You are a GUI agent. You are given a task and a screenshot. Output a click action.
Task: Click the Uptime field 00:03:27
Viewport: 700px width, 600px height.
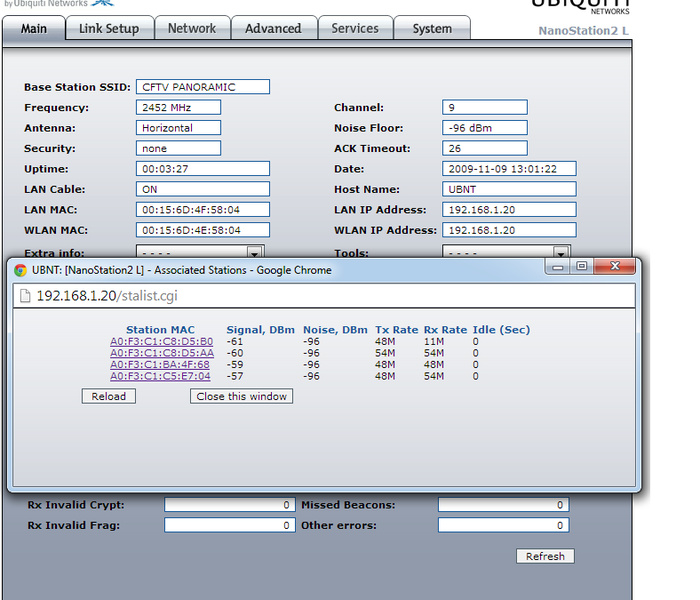pos(203,169)
